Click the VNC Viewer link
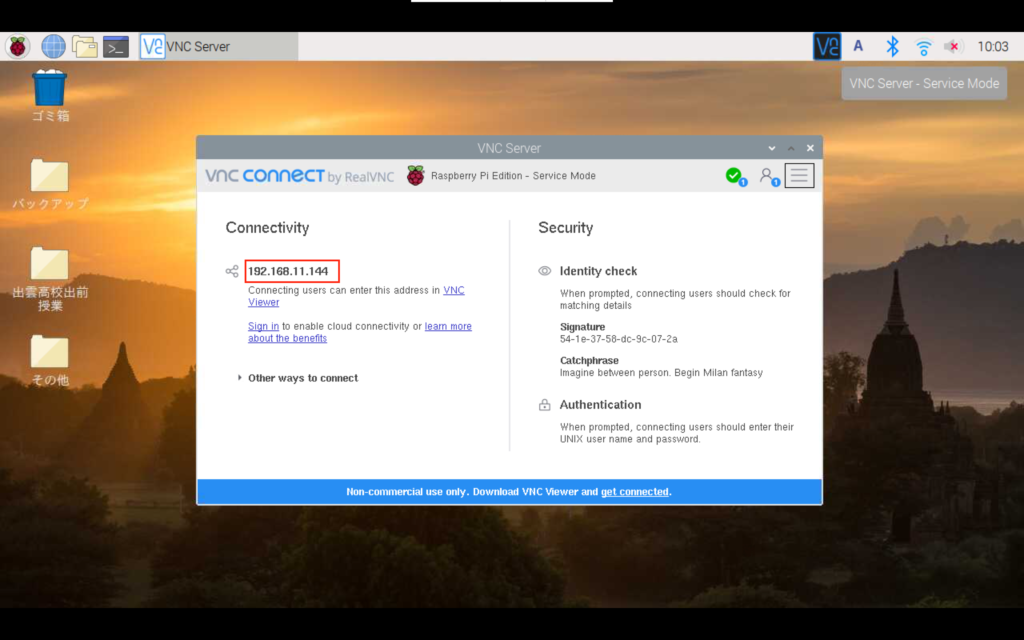Screen dimensions: 1024x640 tap(453, 291)
